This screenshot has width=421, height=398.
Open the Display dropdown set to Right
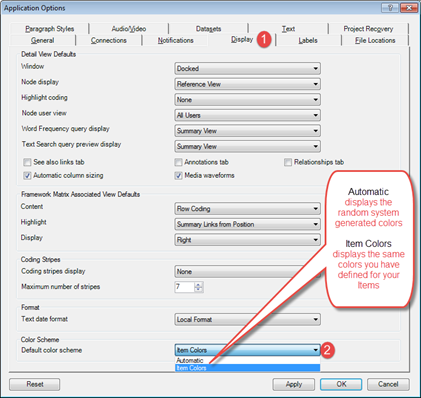(x=247, y=240)
